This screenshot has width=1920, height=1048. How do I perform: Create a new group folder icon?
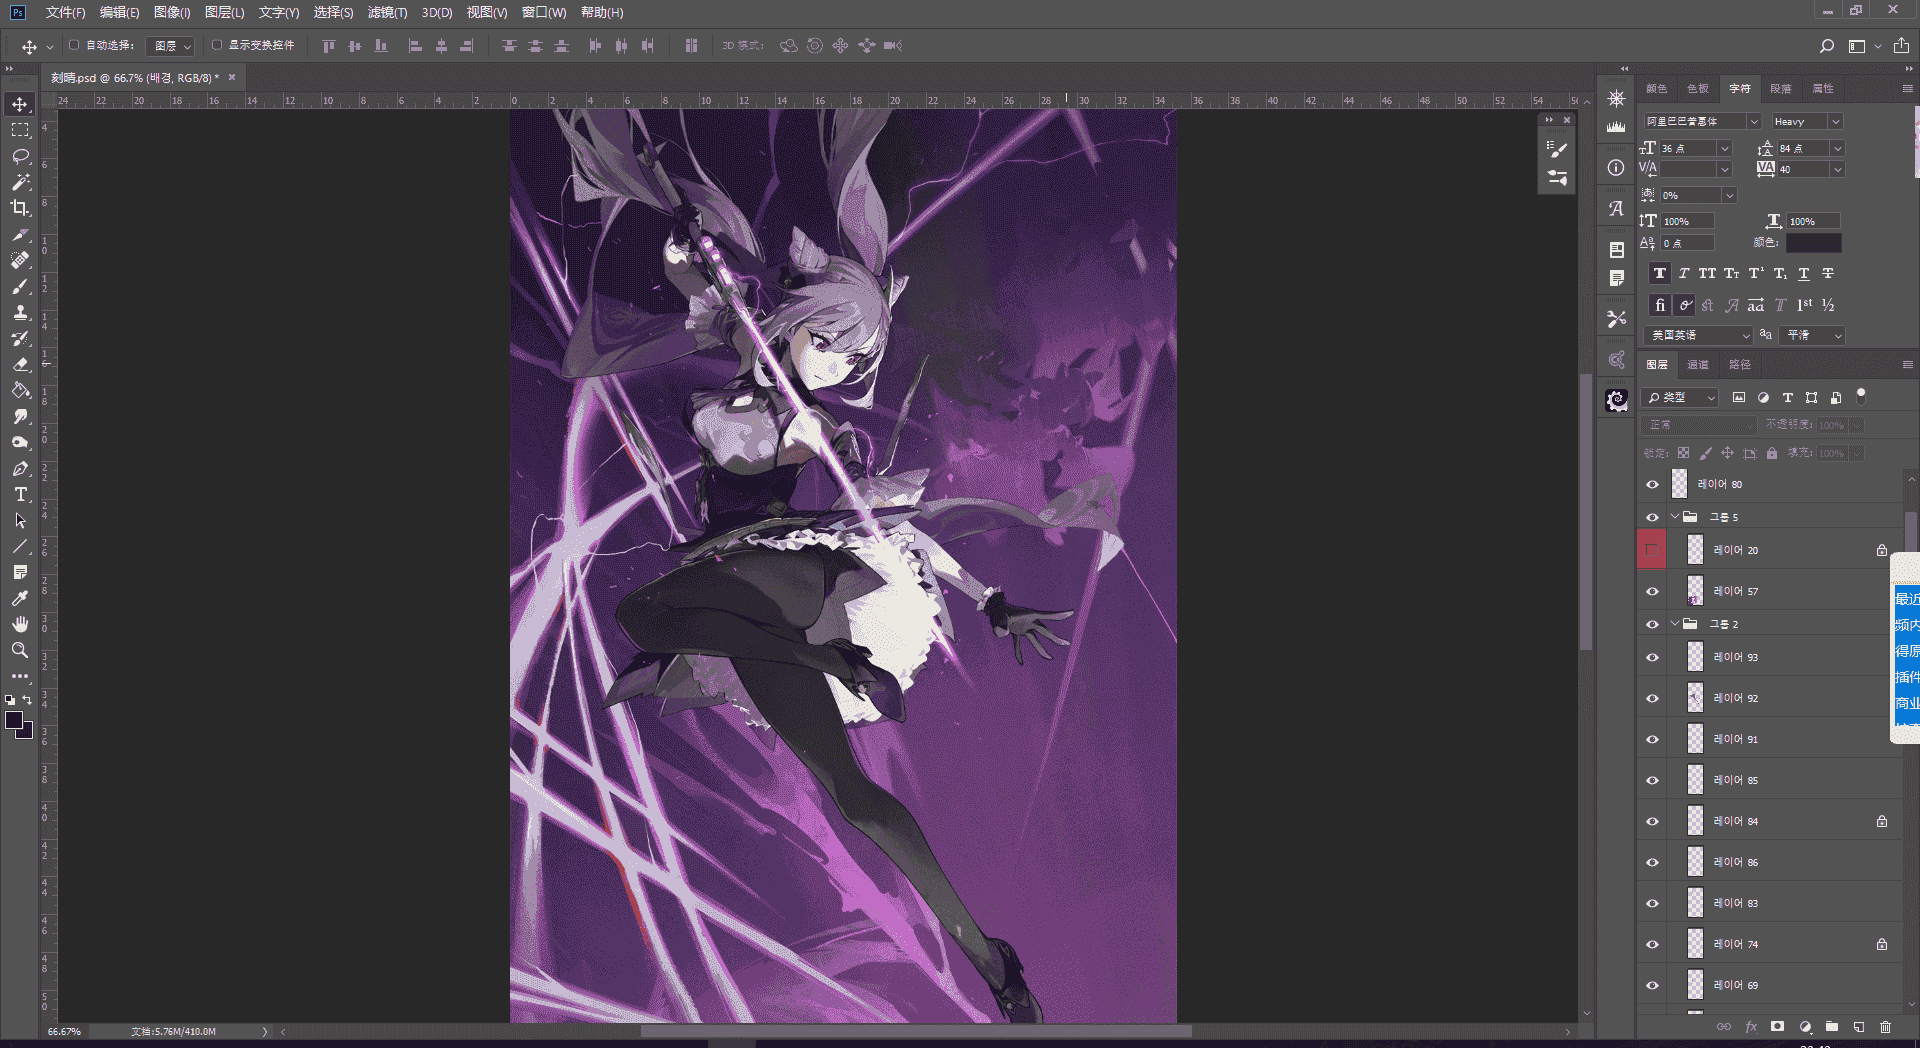pyautogui.click(x=1832, y=1027)
